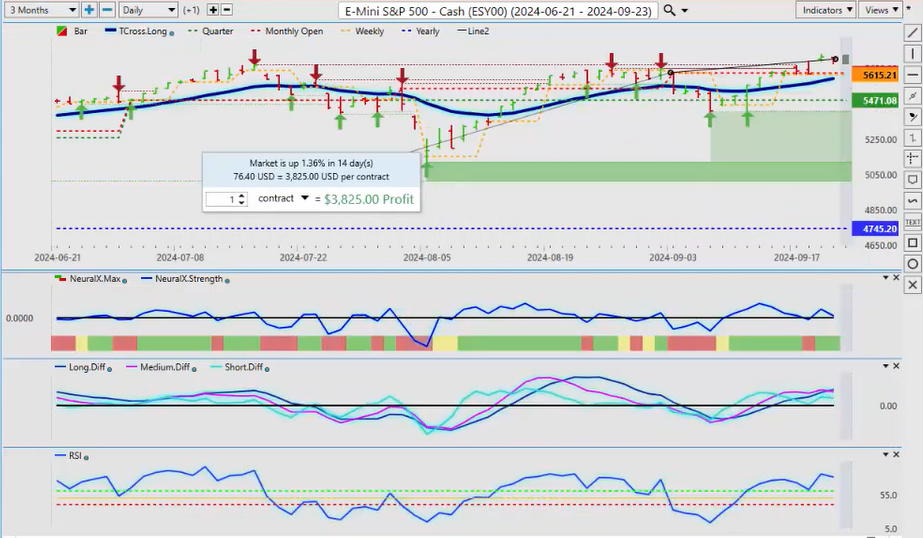Increase contract quantity with stepper
This screenshot has width=923, height=538.
click(x=241, y=195)
